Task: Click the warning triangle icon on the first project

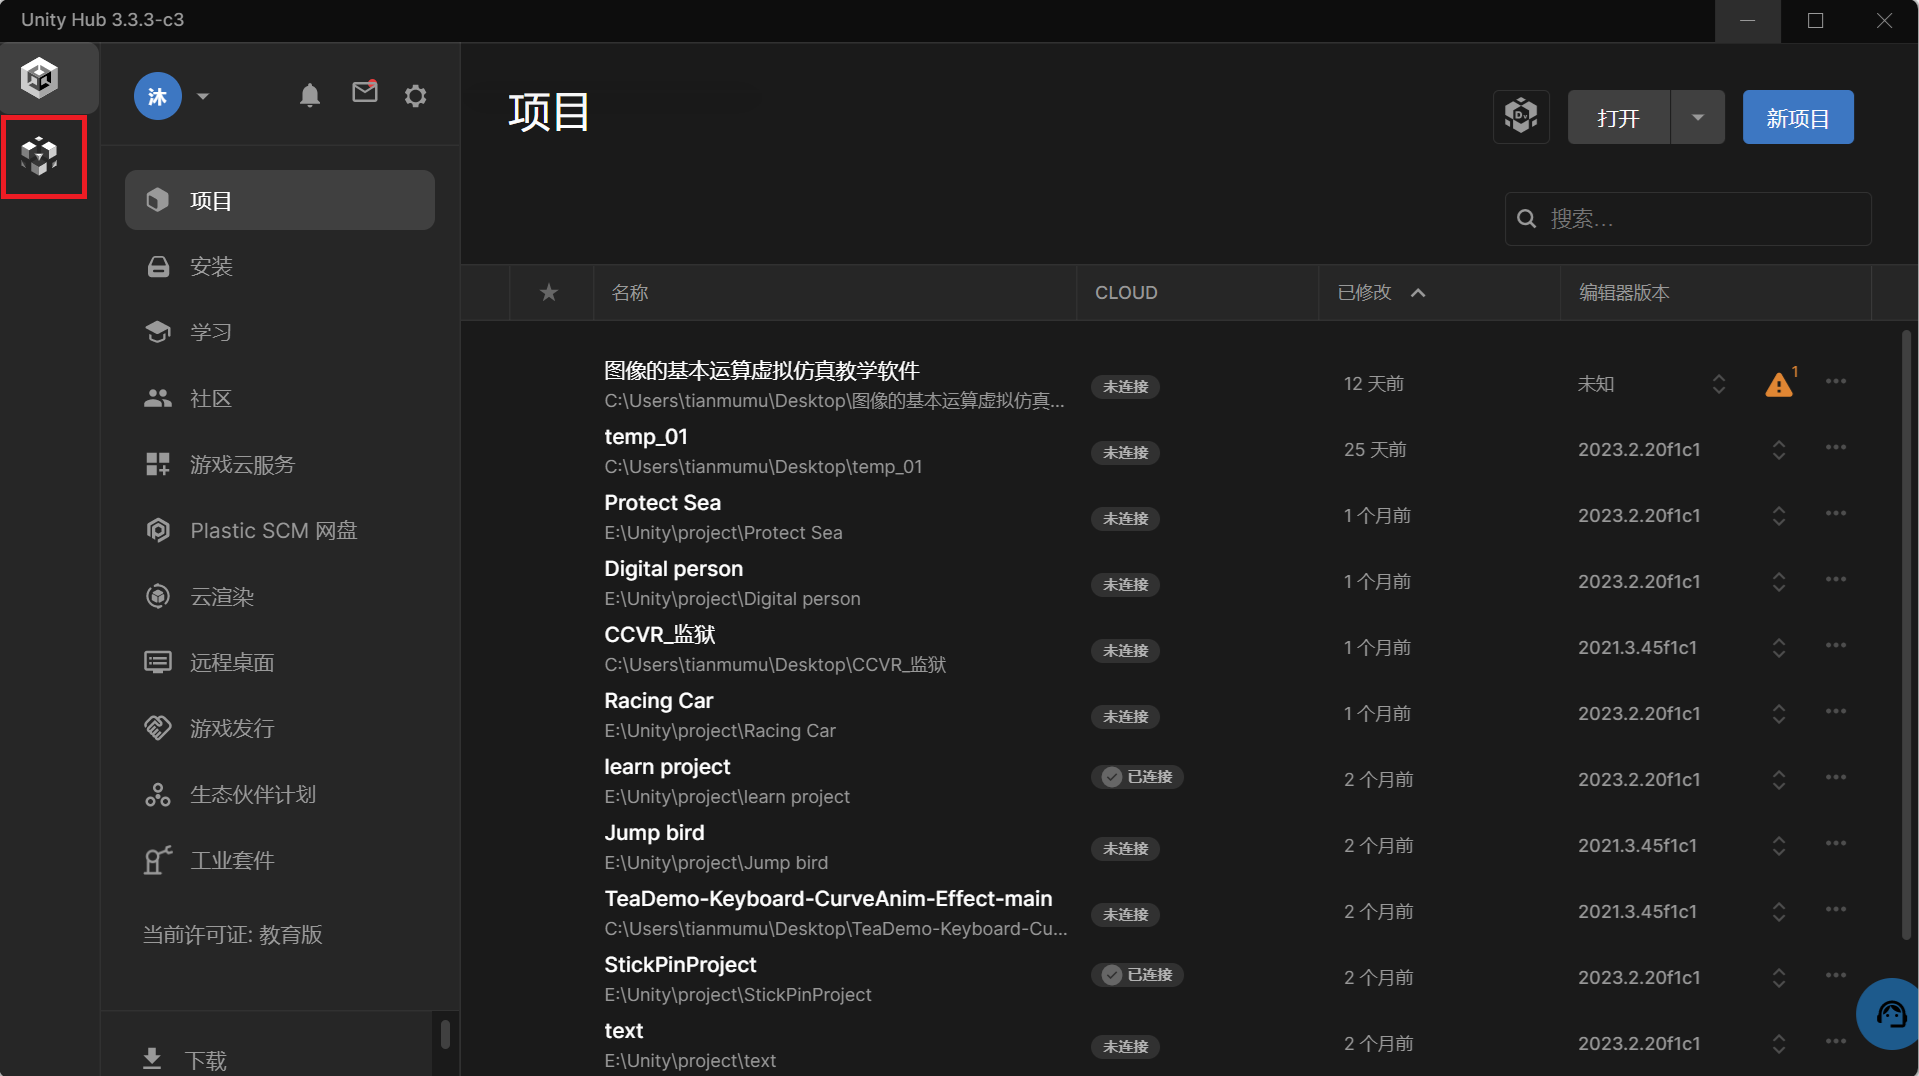Action: pos(1779,384)
